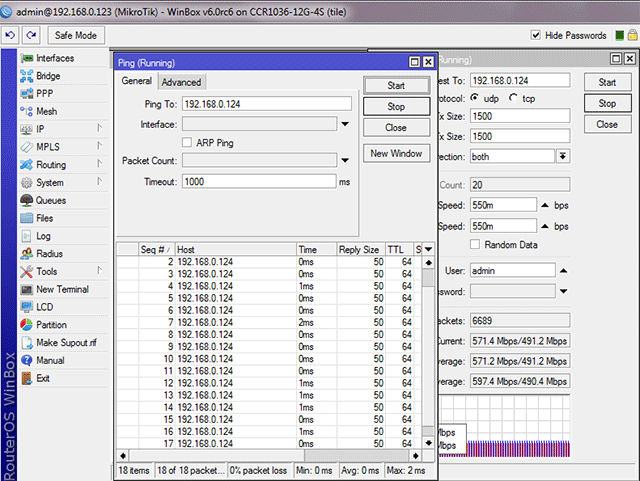Enable the ARP Ping checkbox
Viewport: 640px width, 481px height.
coord(187,143)
